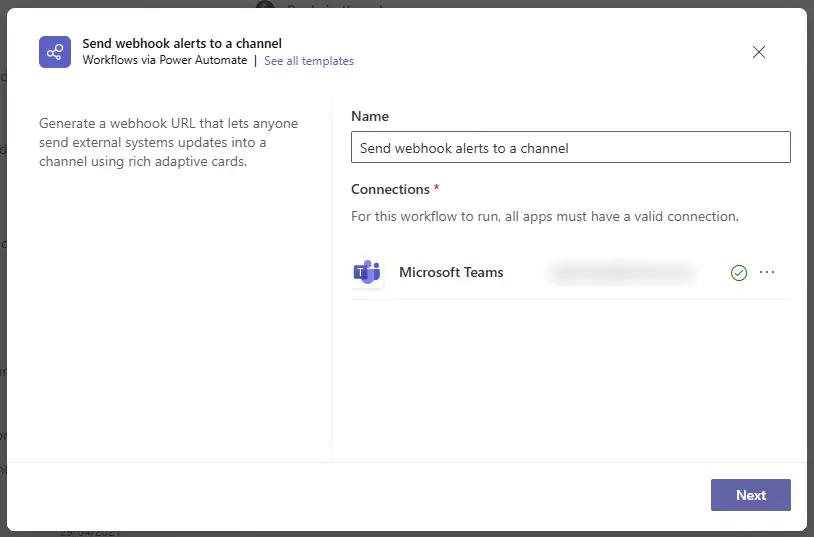814x537 pixels.
Task: Click the purple workflow icon in header
Action: (x=55, y=52)
